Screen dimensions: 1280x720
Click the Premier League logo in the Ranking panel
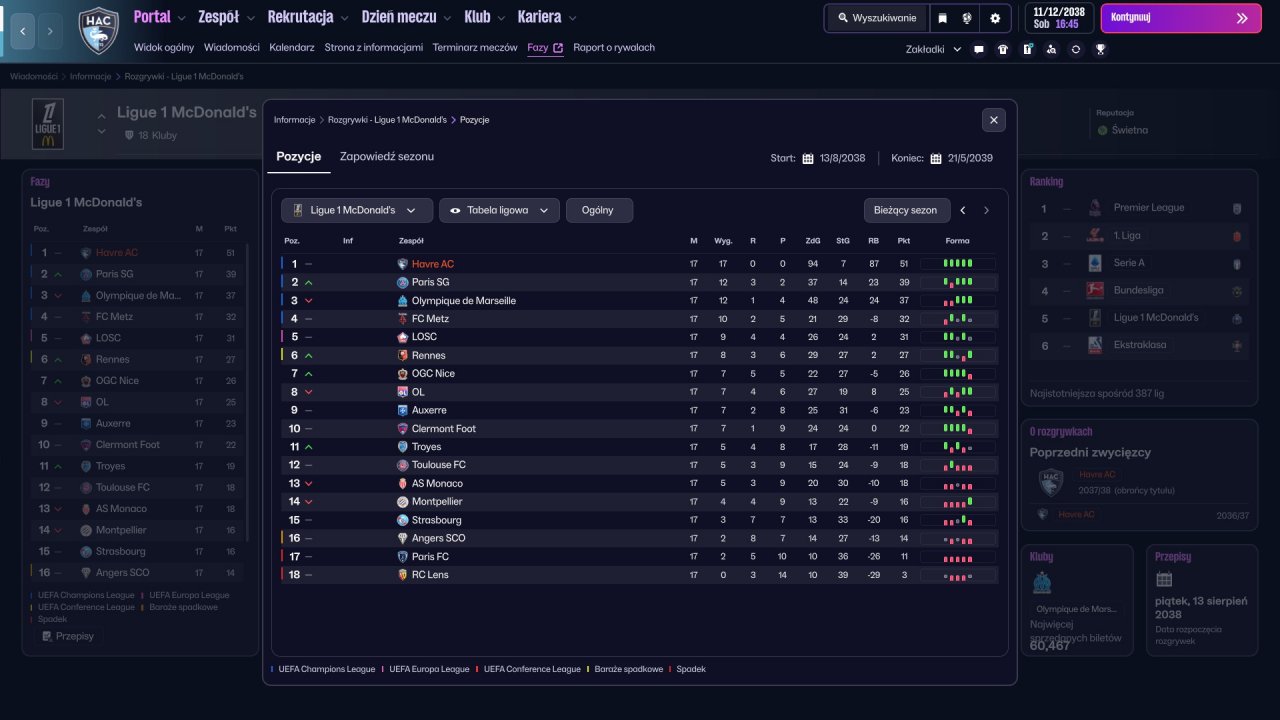coord(1094,208)
